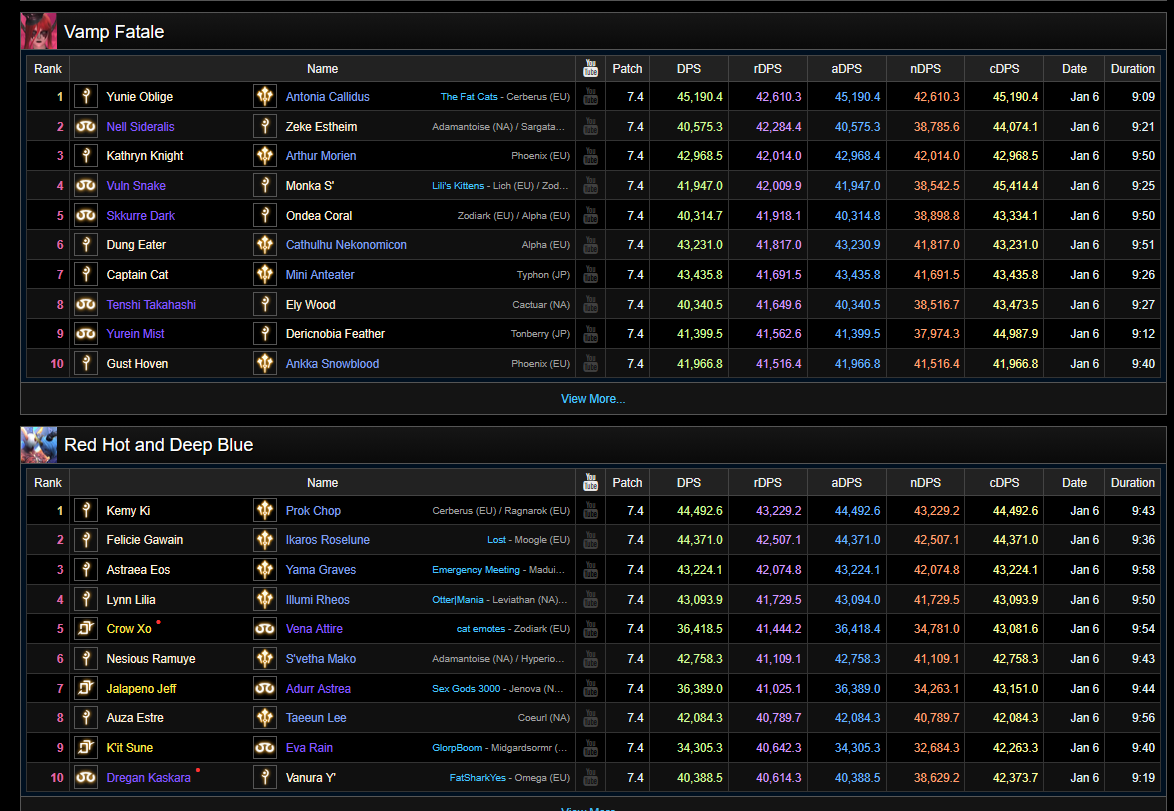The width and height of the screenshot is (1174, 811).
Task: Click job icon beside Zeke Estheim
Action: (265, 127)
